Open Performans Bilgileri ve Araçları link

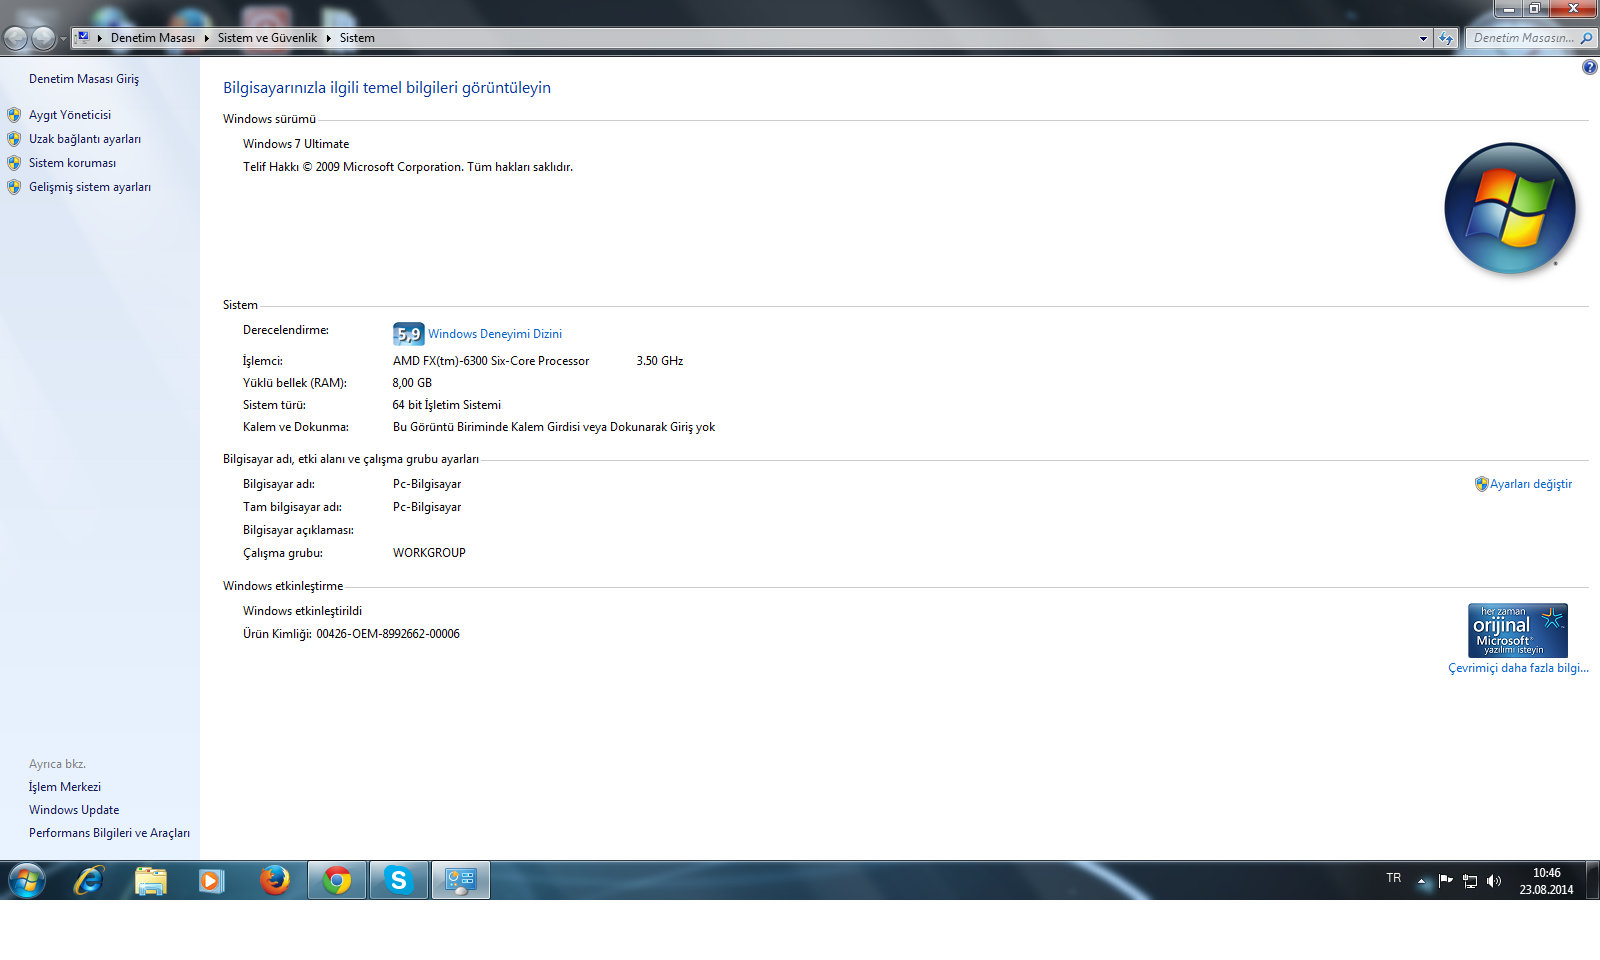(109, 833)
